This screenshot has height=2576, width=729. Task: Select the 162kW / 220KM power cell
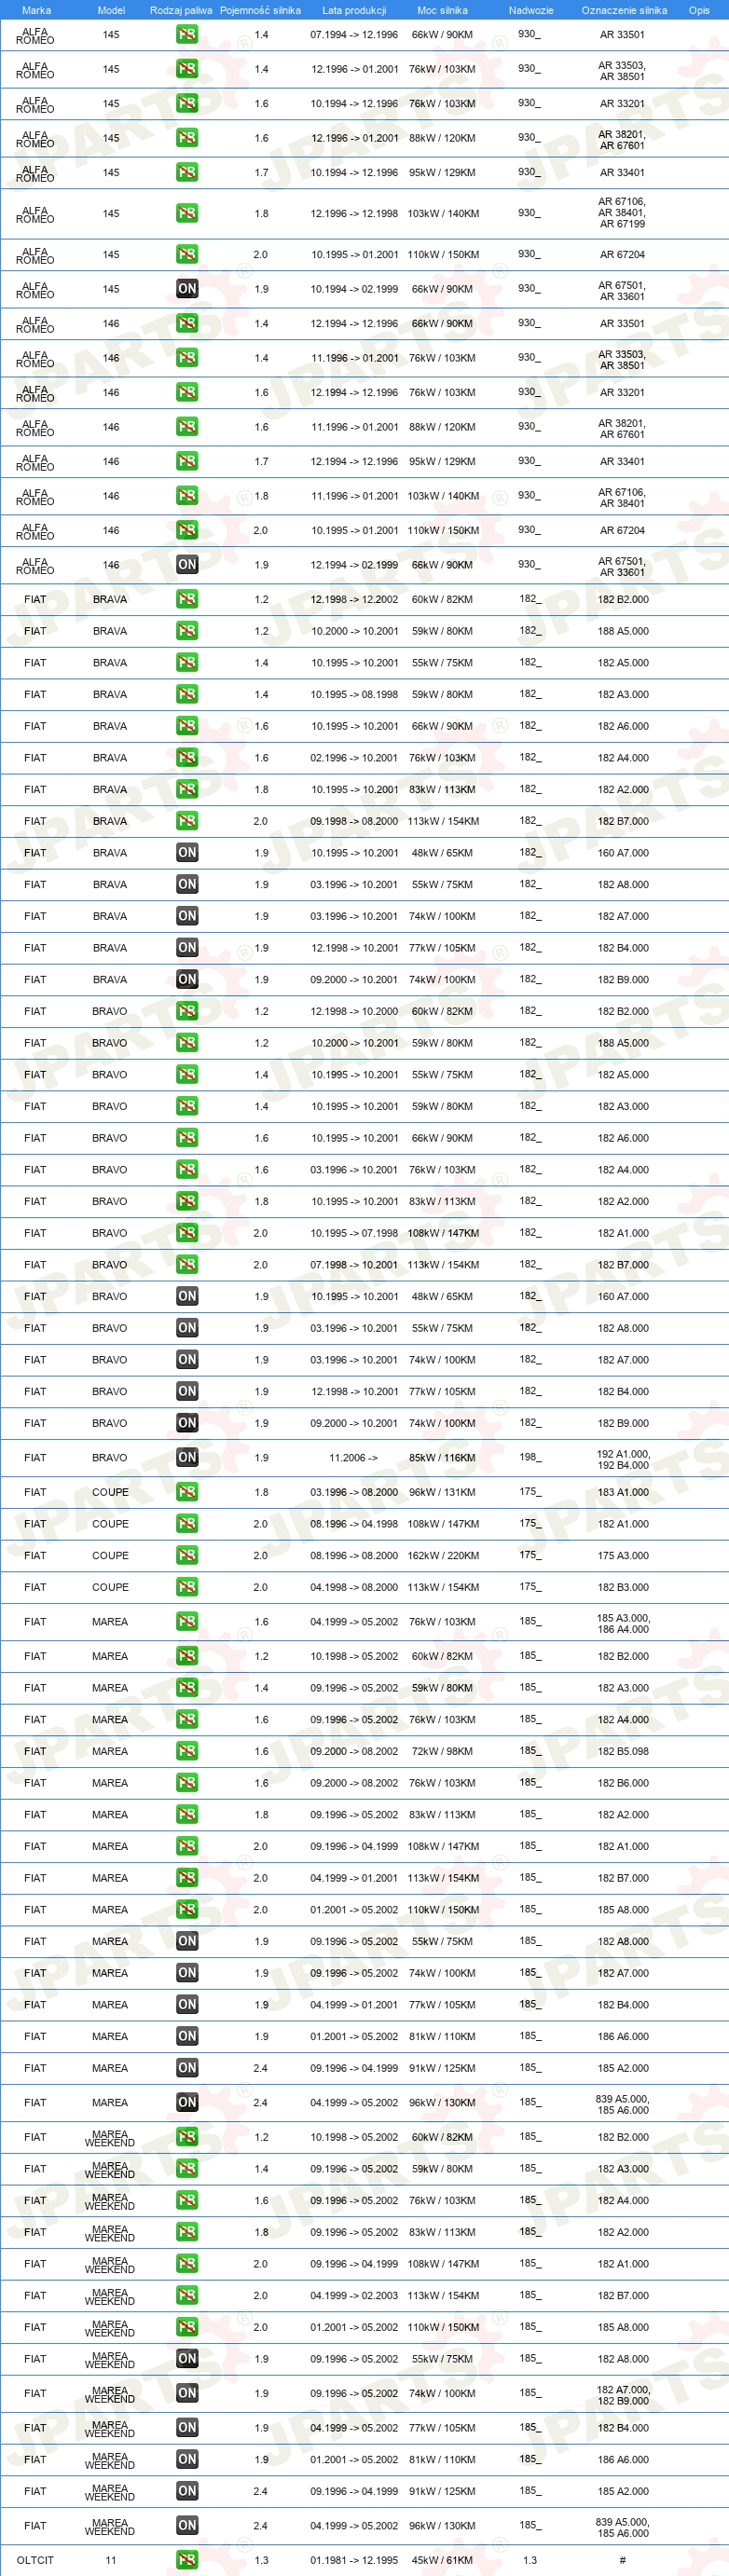click(443, 1555)
